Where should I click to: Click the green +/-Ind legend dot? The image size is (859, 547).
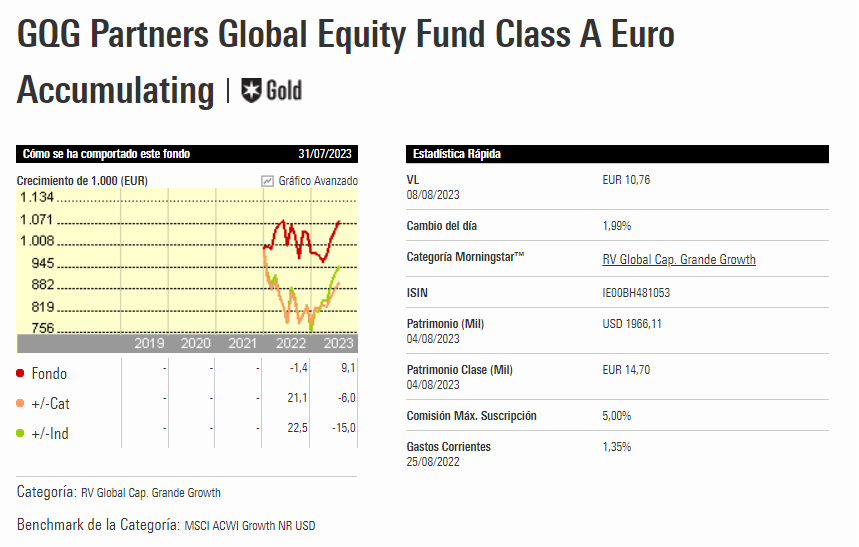click(21, 434)
